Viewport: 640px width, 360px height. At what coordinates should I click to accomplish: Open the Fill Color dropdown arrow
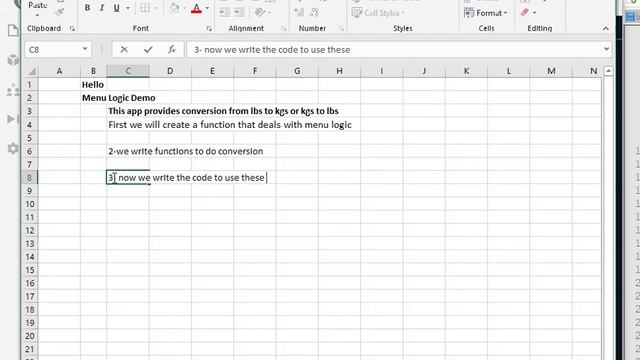click(x=184, y=8)
